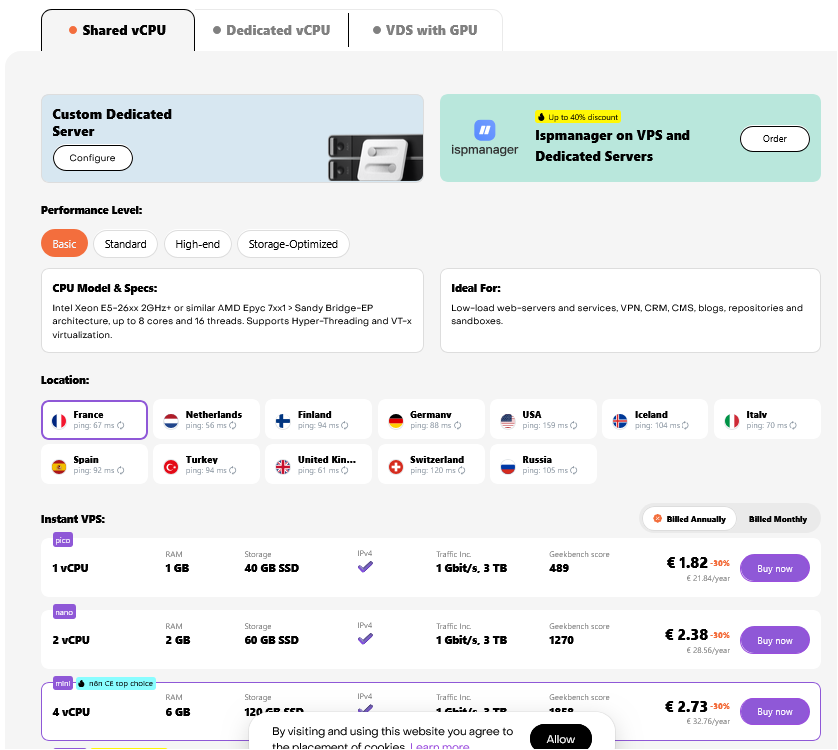Click the ispmanager logo icon
The width and height of the screenshot is (838, 750).
coord(485,130)
